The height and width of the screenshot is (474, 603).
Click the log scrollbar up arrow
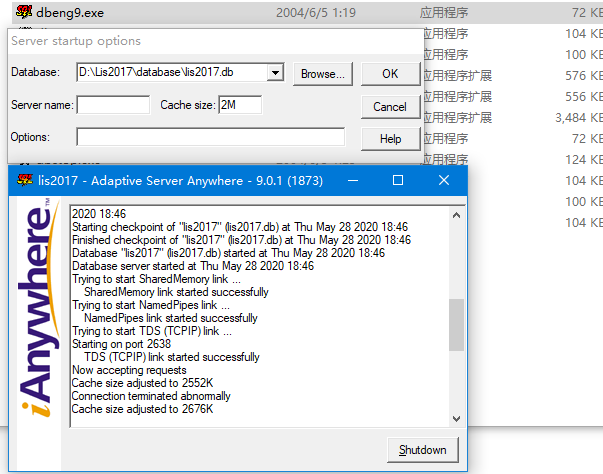click(x=456, y=215)
